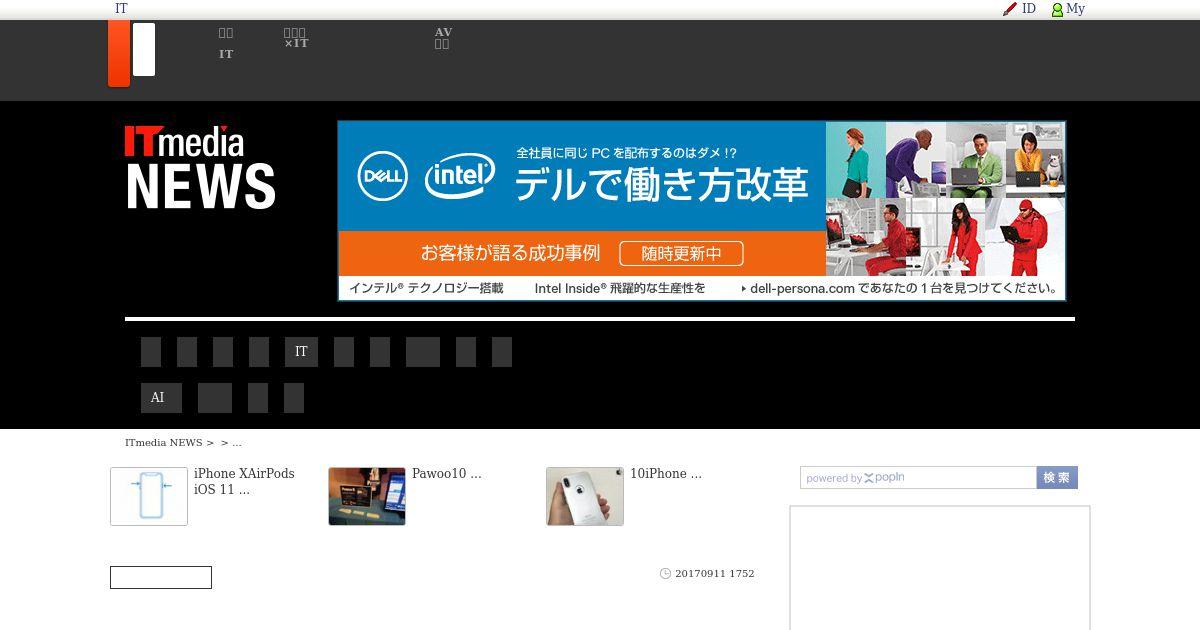Click the pencil icon beside ID
The height and width of the screenshot is (630, 1200).
(x=1010, y=9)
